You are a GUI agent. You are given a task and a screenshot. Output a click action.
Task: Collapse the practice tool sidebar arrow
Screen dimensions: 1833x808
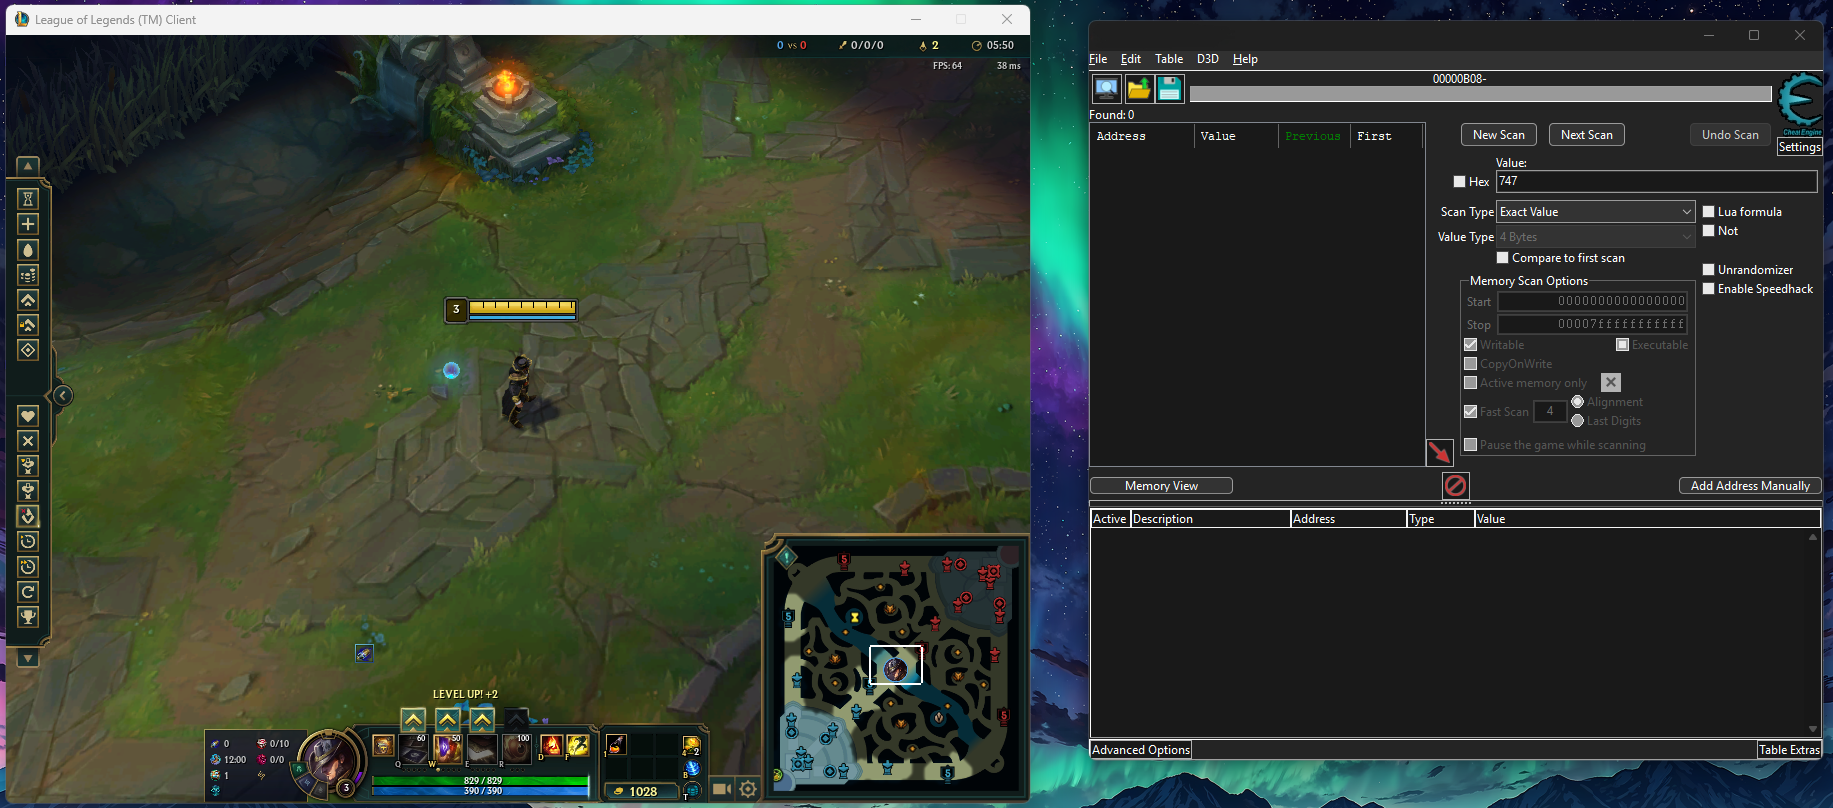62,396
